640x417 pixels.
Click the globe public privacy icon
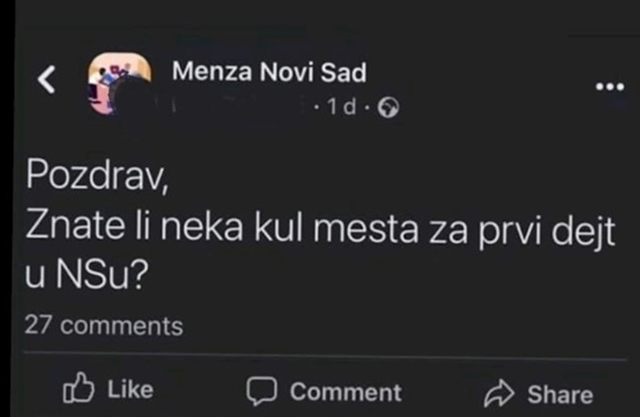tap(388, 108)
